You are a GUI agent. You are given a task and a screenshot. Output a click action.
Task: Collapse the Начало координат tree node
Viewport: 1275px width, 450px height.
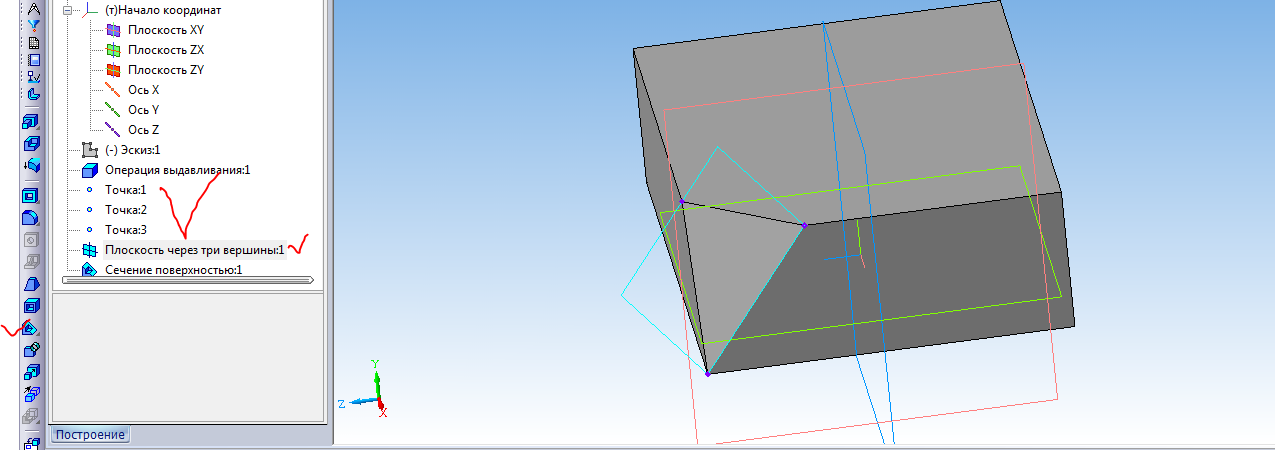click(69, 10)
